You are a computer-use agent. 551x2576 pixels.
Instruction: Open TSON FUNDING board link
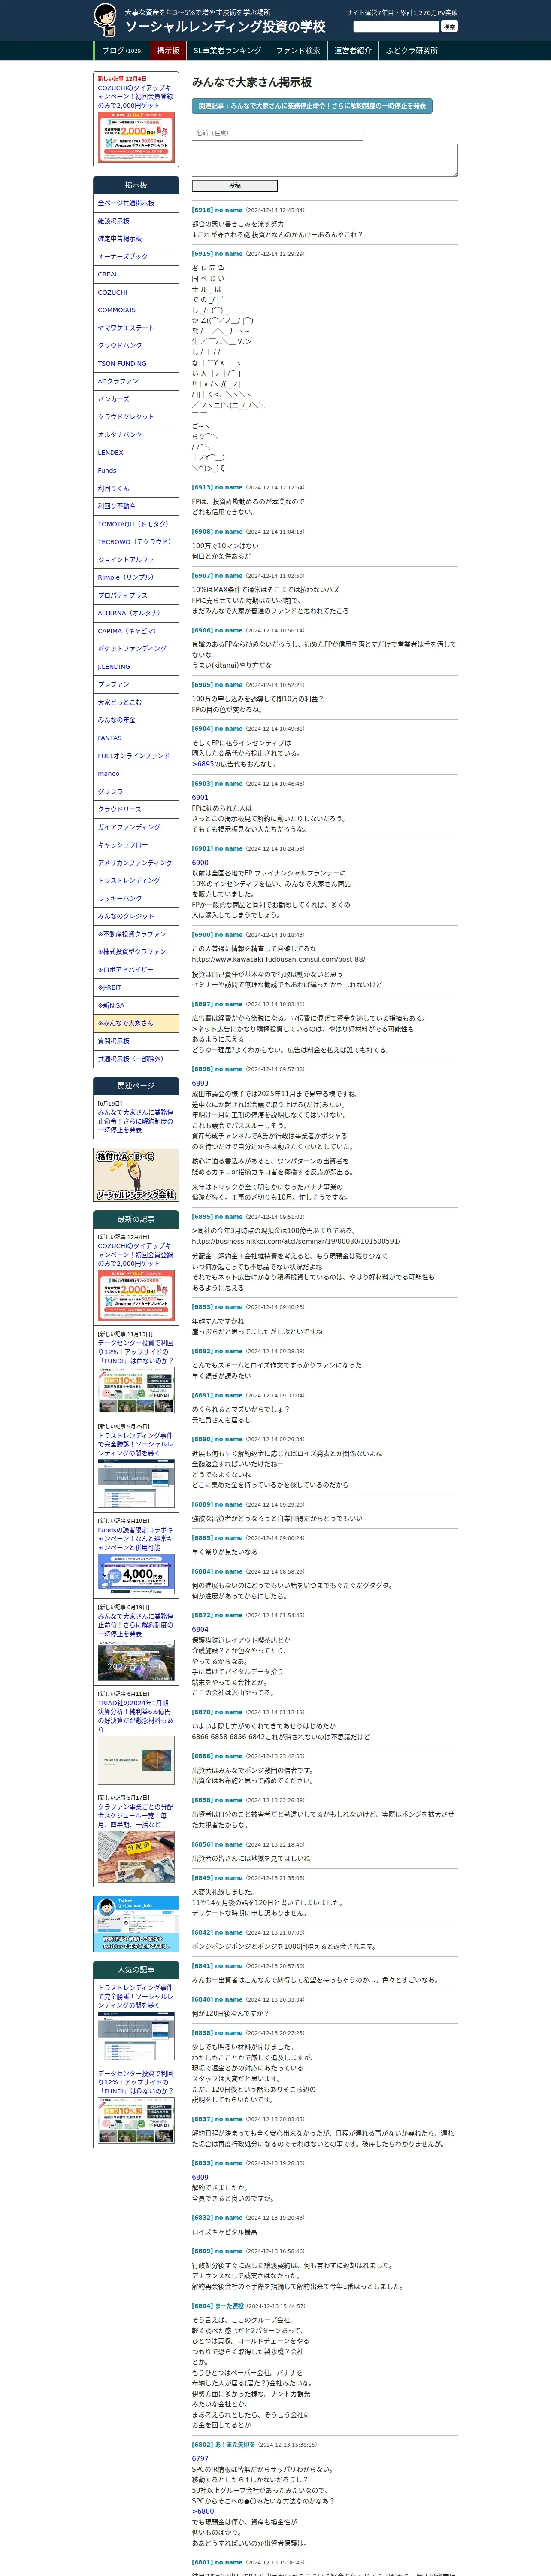pos(136,364)
